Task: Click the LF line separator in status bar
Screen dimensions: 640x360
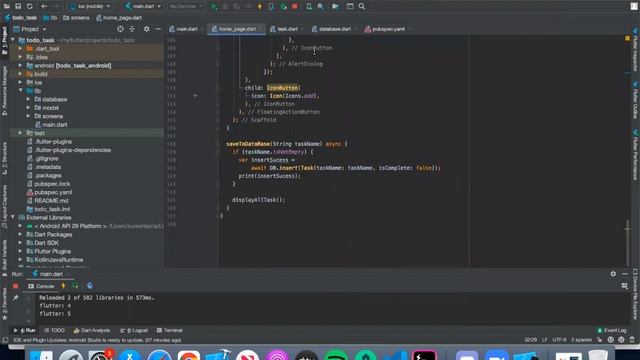Action: (x=544, y=340)
